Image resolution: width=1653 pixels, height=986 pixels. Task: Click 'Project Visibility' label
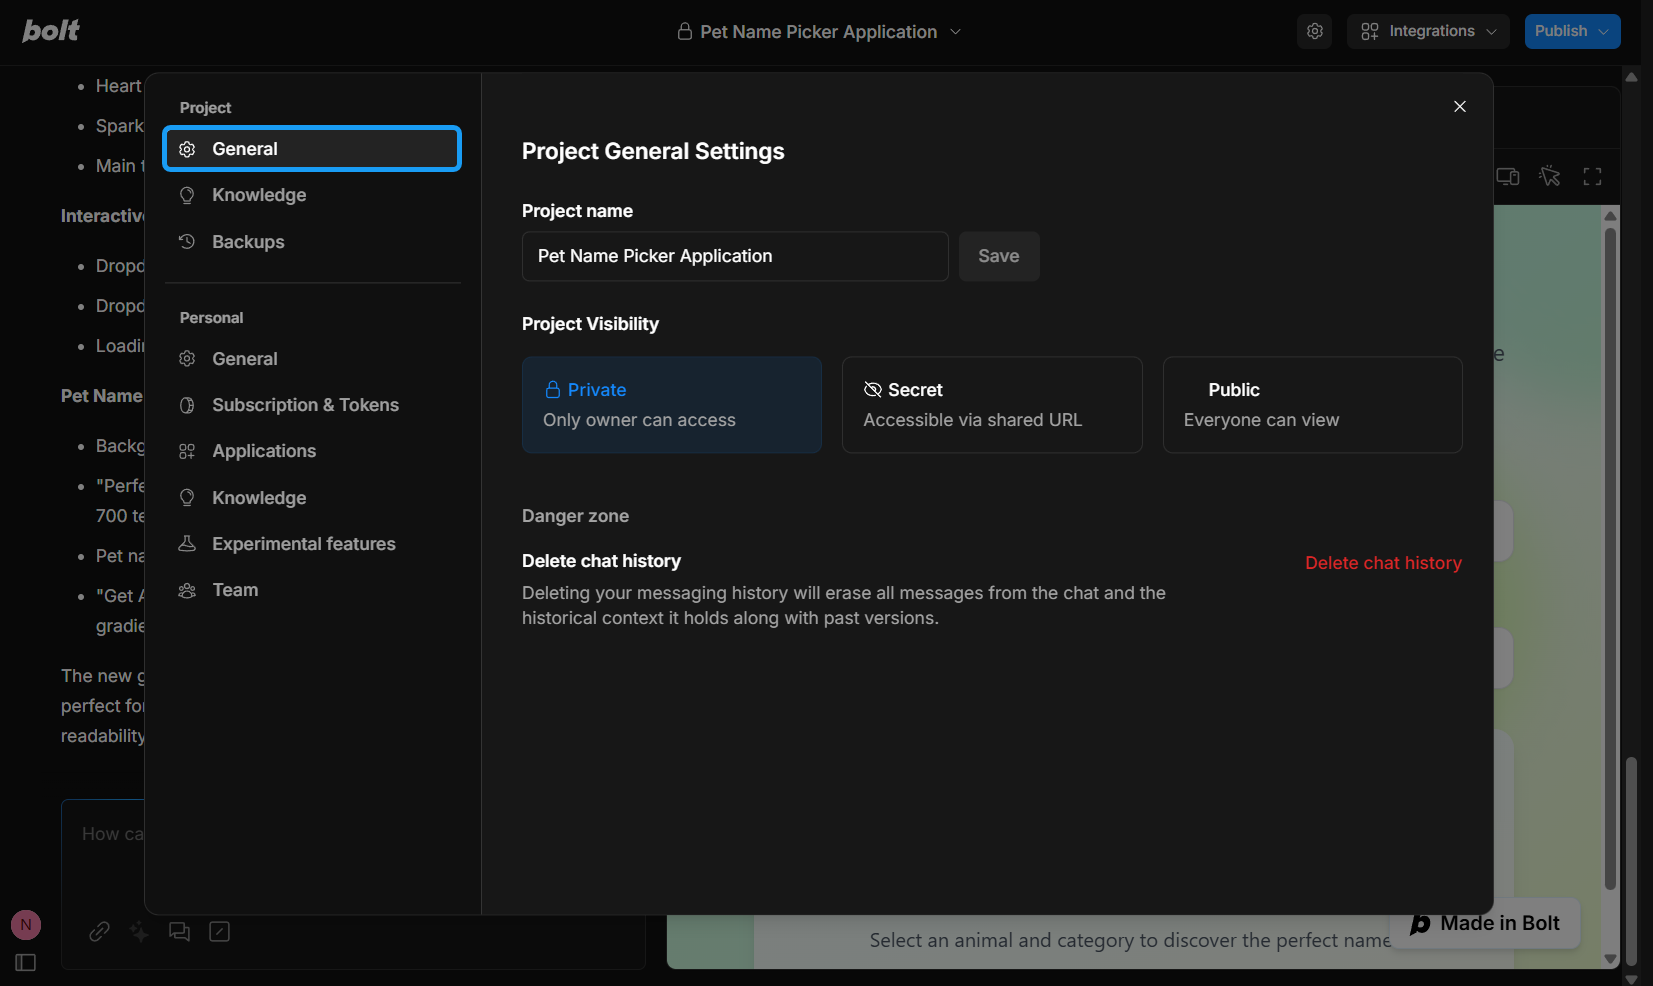590,324
